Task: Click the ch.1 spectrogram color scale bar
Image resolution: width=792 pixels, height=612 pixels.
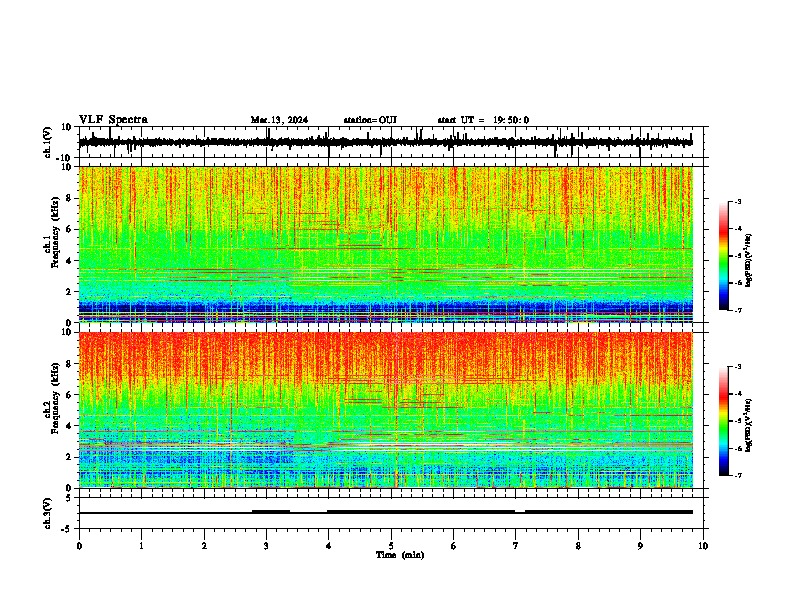Action: coord(723,255)
